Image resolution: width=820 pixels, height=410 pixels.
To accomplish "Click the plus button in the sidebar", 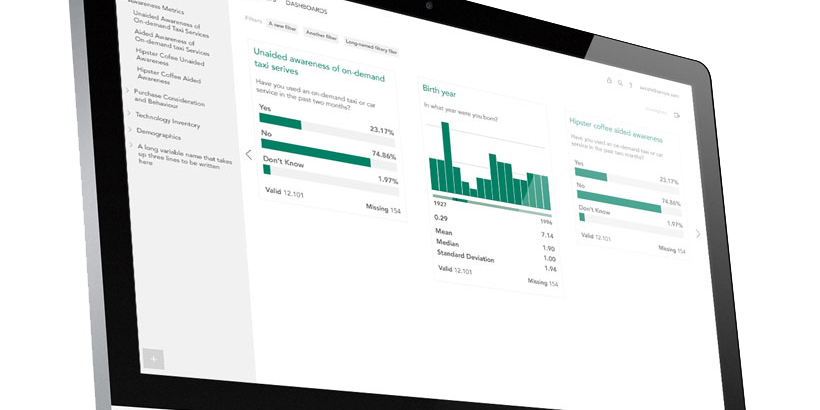I will click(x=153, y=359).
